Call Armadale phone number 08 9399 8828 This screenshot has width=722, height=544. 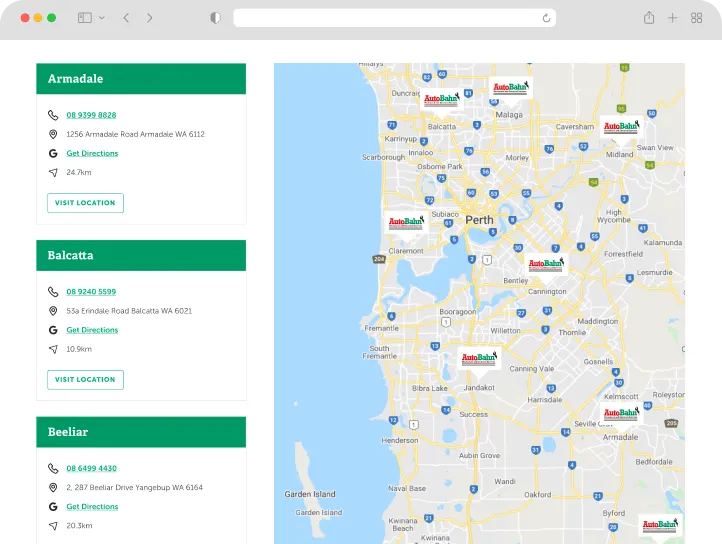[x=91, y=115]
